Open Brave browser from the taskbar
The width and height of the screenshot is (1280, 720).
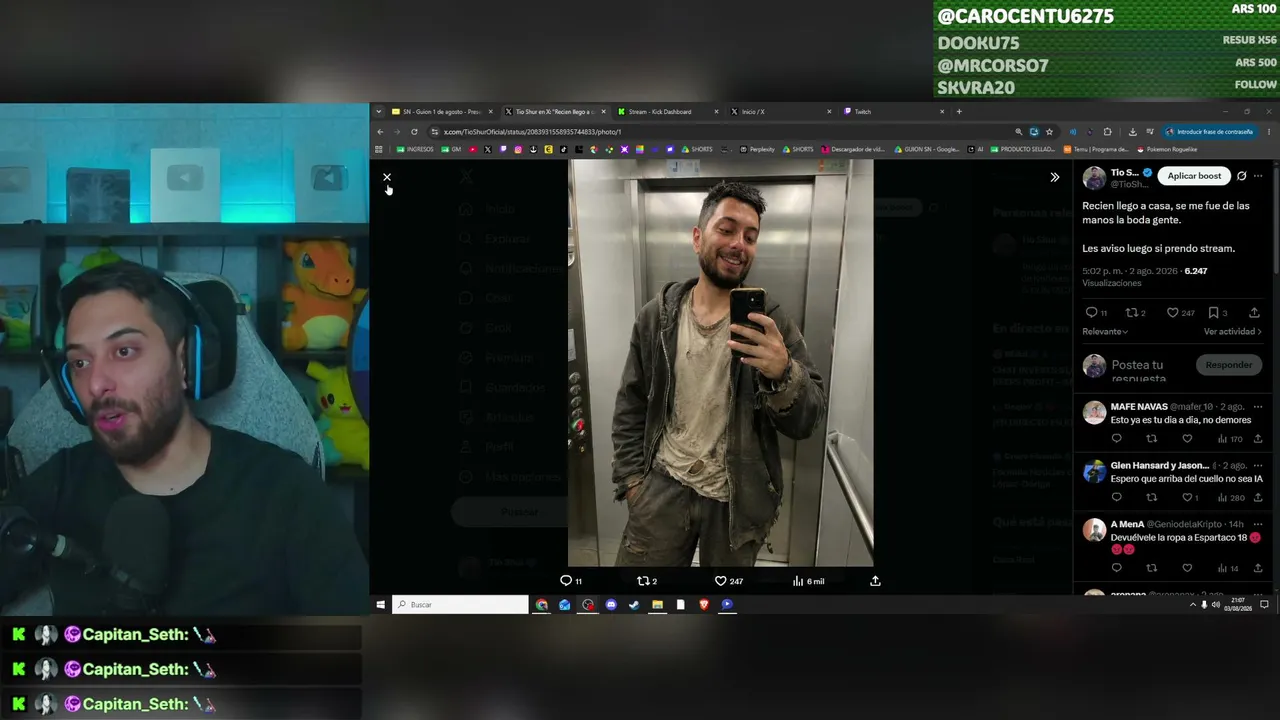pyautogui.click(x=704, y=604)
